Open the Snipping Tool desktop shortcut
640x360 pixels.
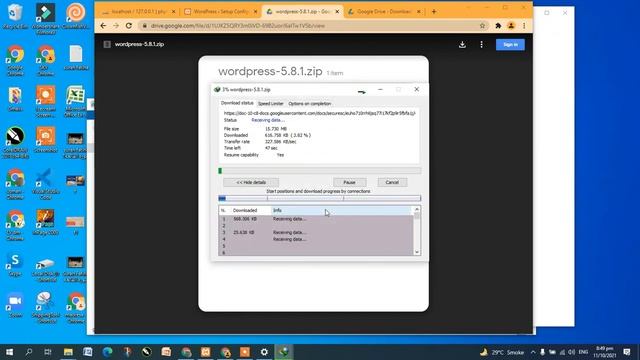[45, 307]
